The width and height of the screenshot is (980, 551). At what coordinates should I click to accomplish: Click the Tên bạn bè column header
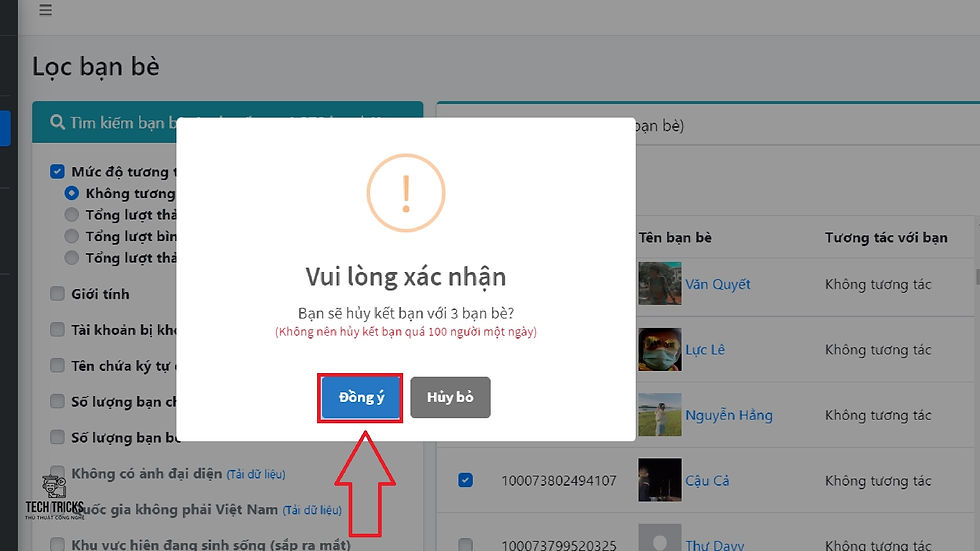tap(675, 237)
